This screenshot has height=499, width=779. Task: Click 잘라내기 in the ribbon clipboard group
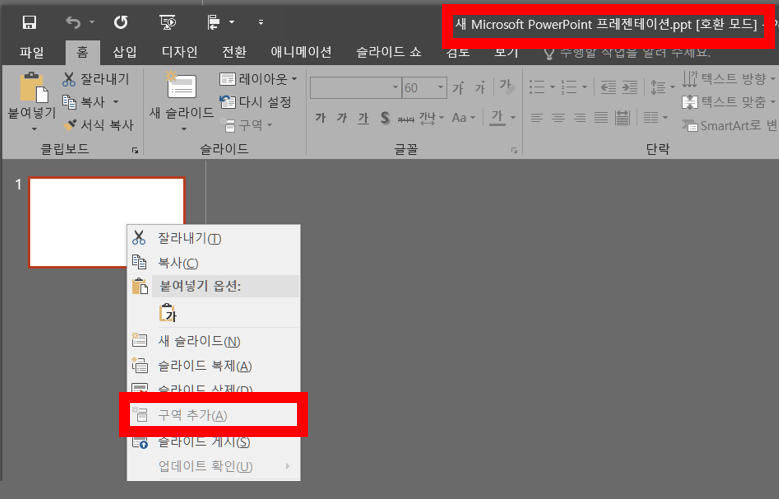click(96, 79)
